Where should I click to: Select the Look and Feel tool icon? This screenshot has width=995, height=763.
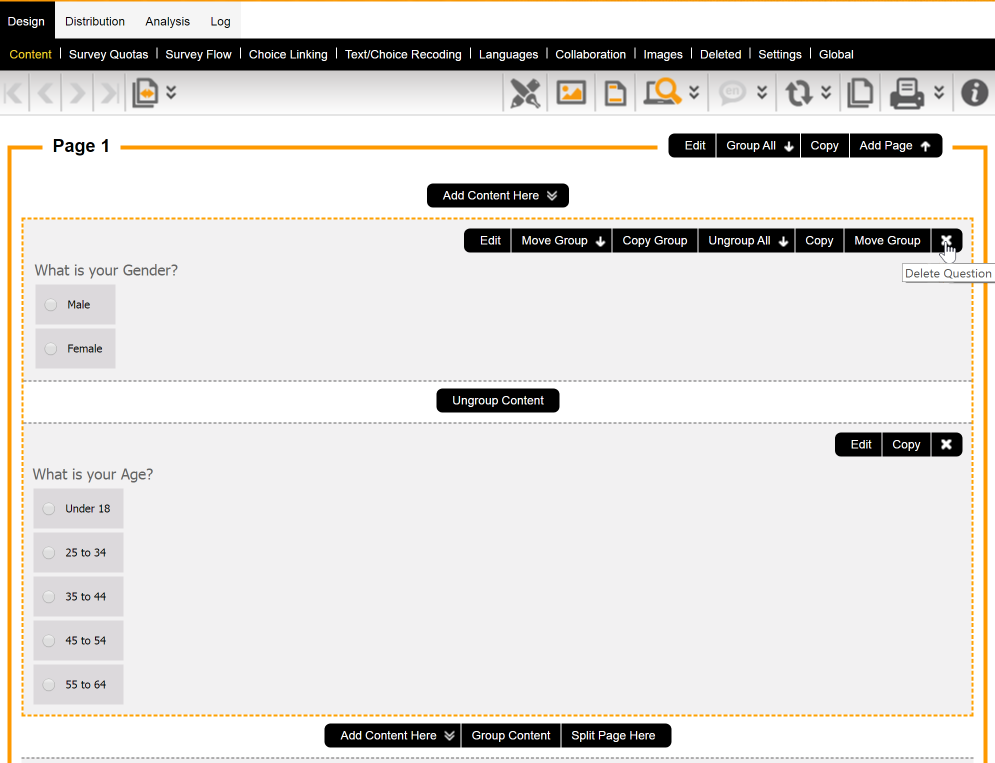coord(524,92)
